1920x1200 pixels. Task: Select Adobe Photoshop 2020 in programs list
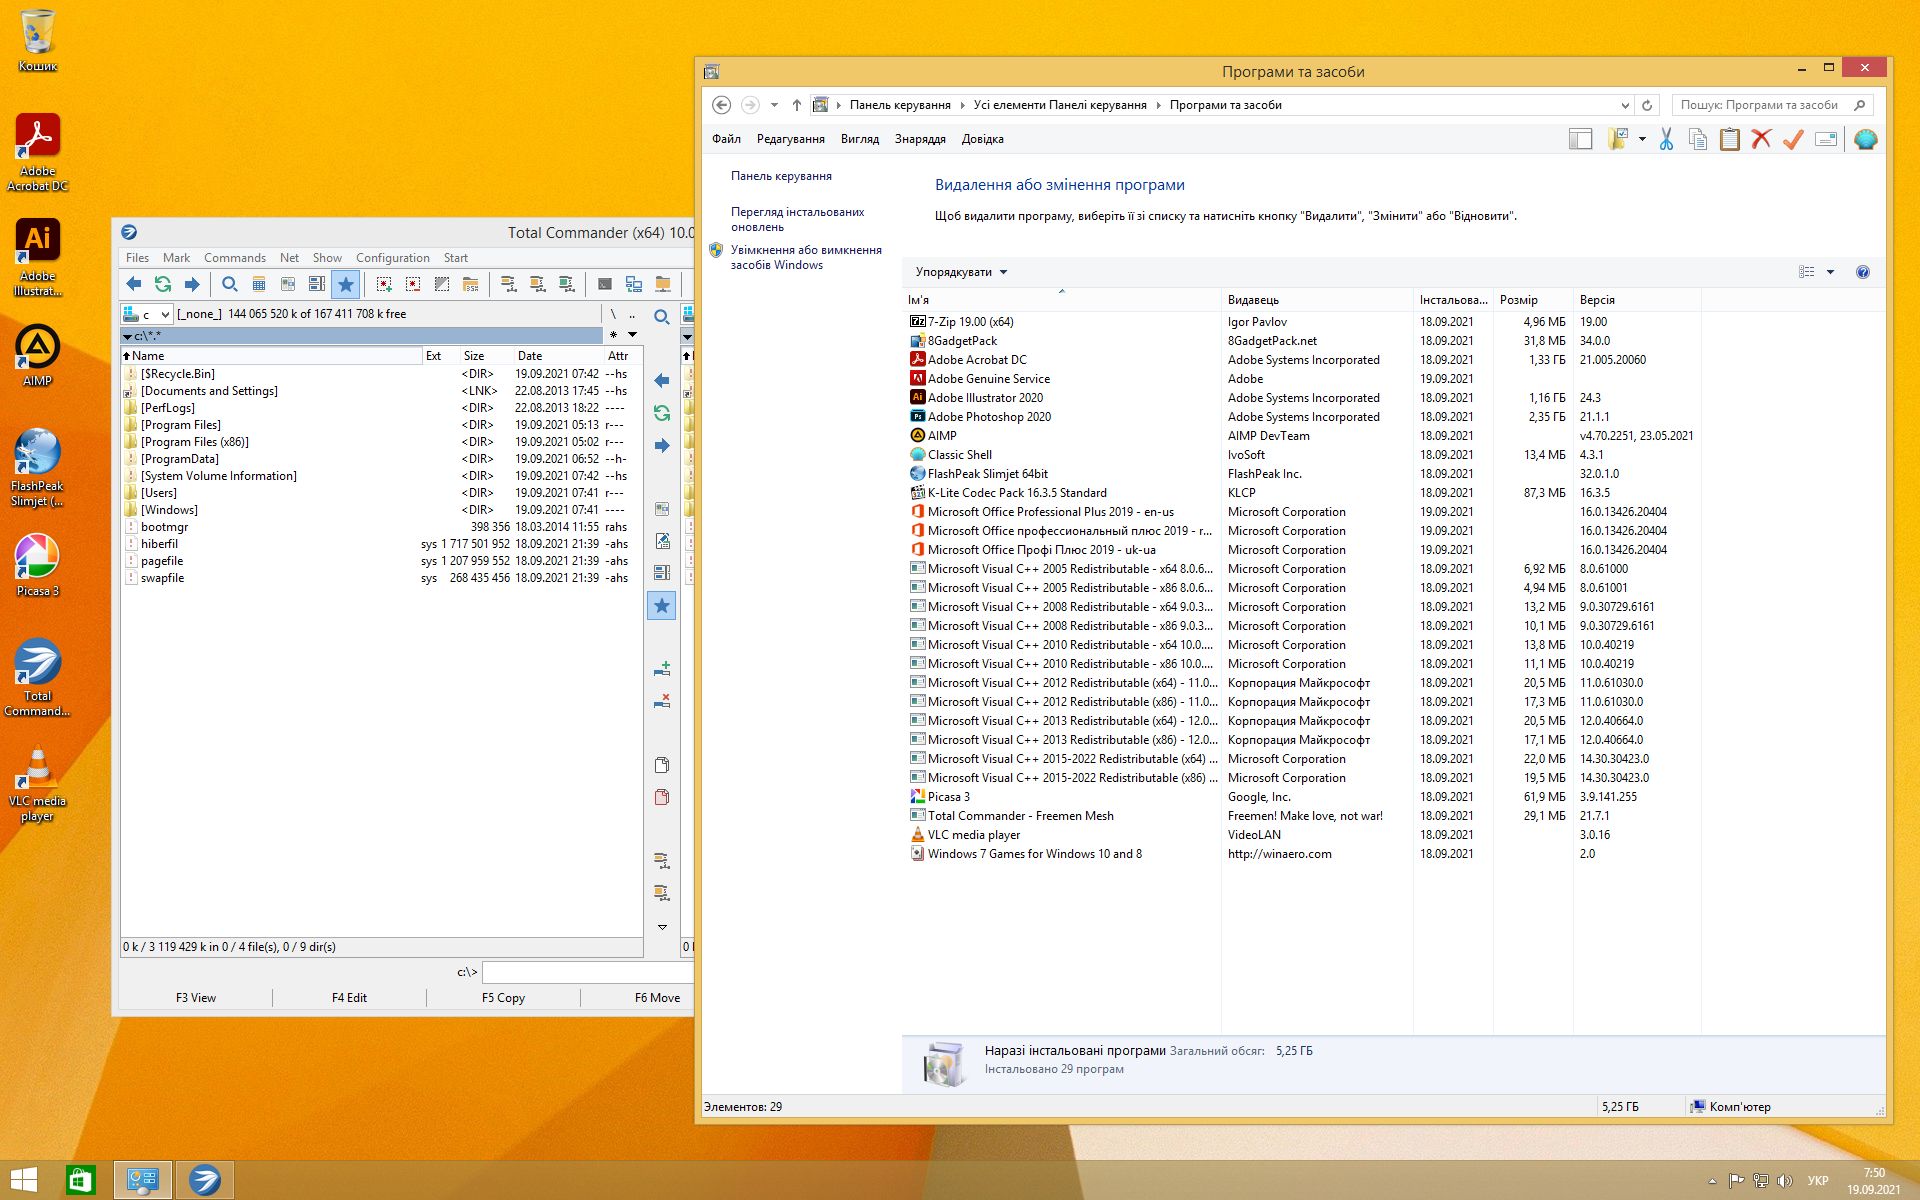[989, 417]
